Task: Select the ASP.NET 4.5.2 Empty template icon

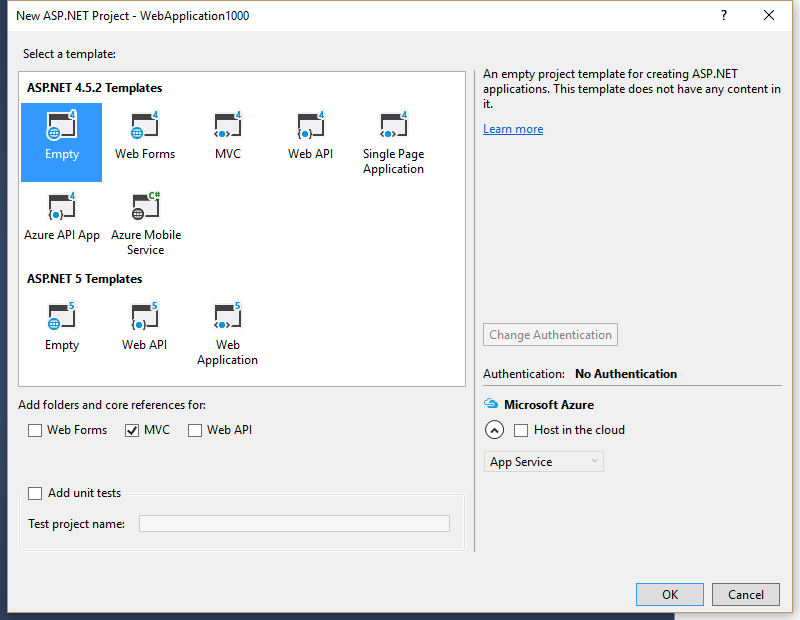Action: coord(62,126)
